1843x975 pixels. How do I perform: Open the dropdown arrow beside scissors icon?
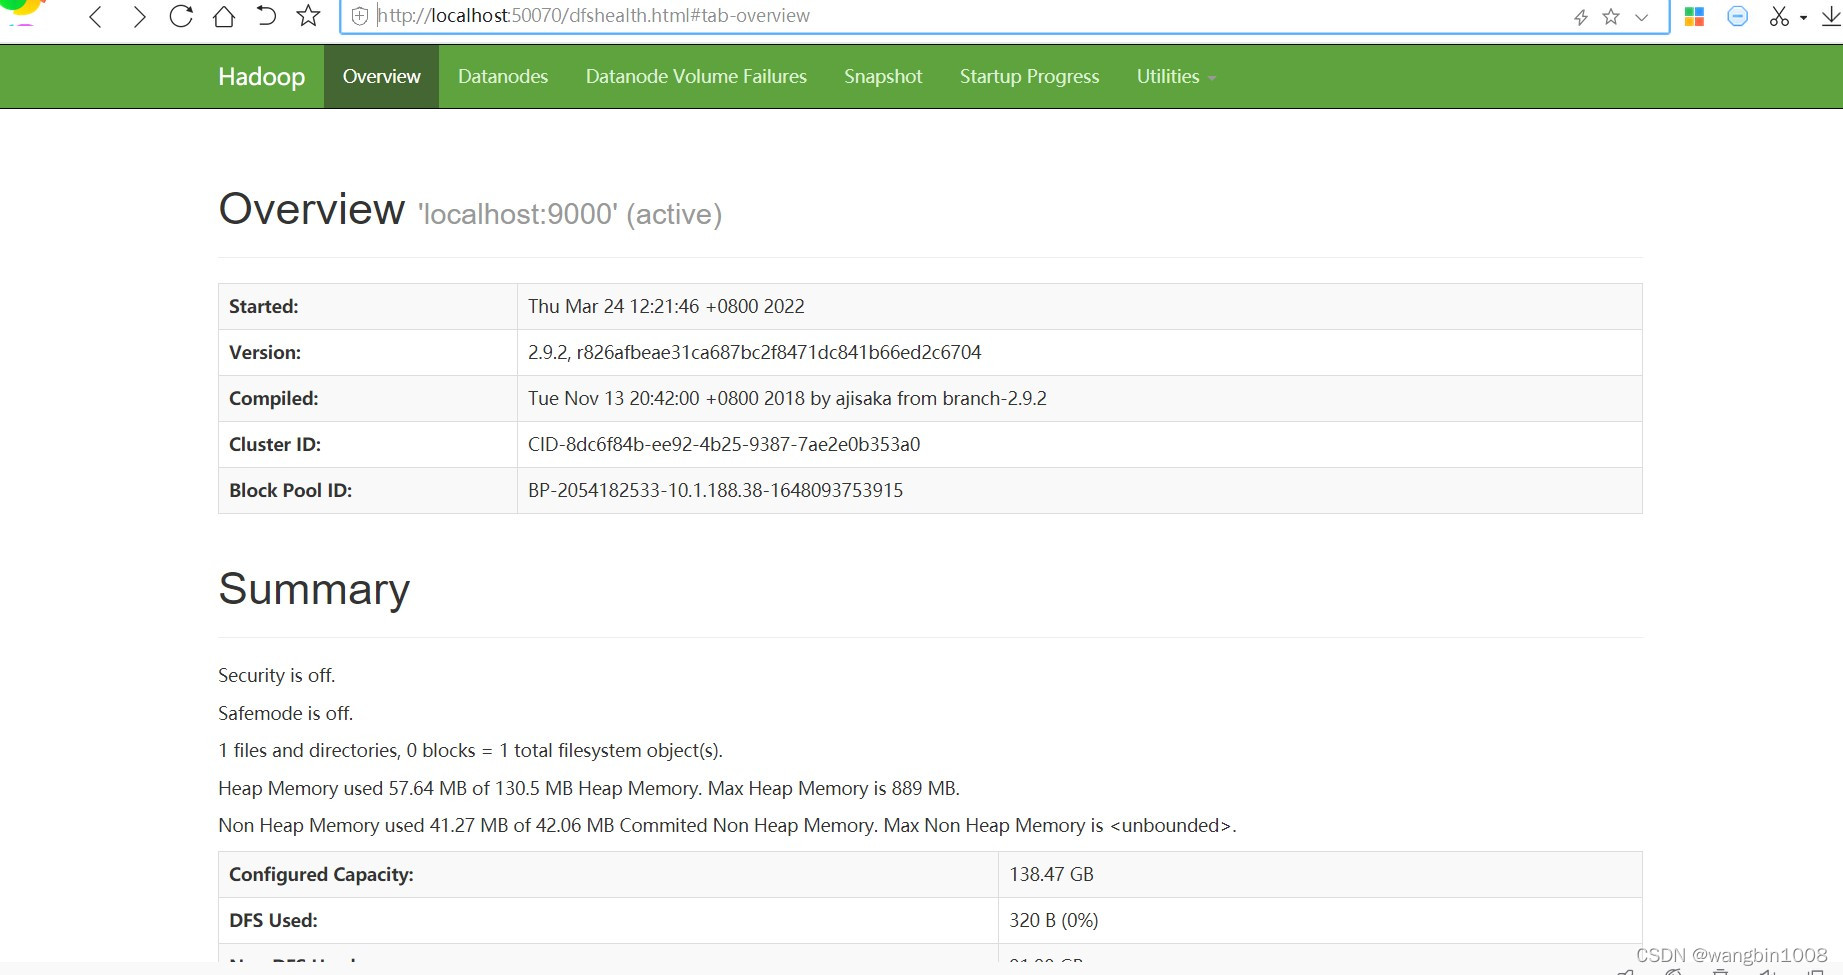(1803, 18)
